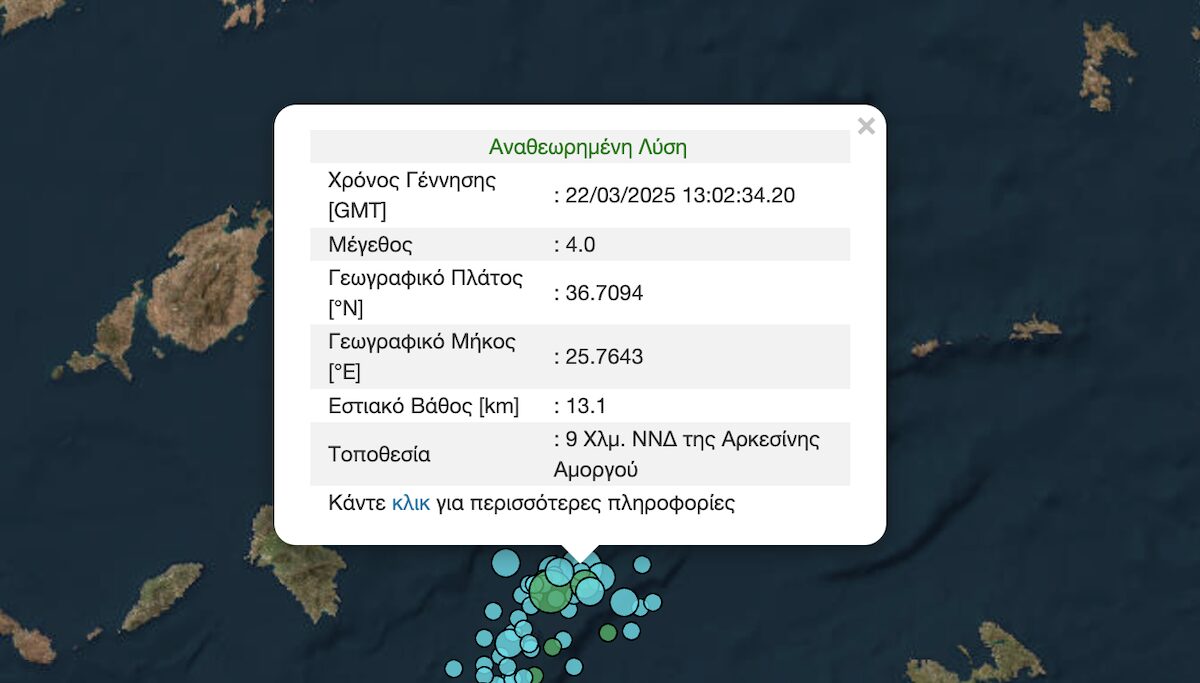The image size is (1200, 683).
Task: Select the small isolated green marker right of cluster
Action: point(608,632)
